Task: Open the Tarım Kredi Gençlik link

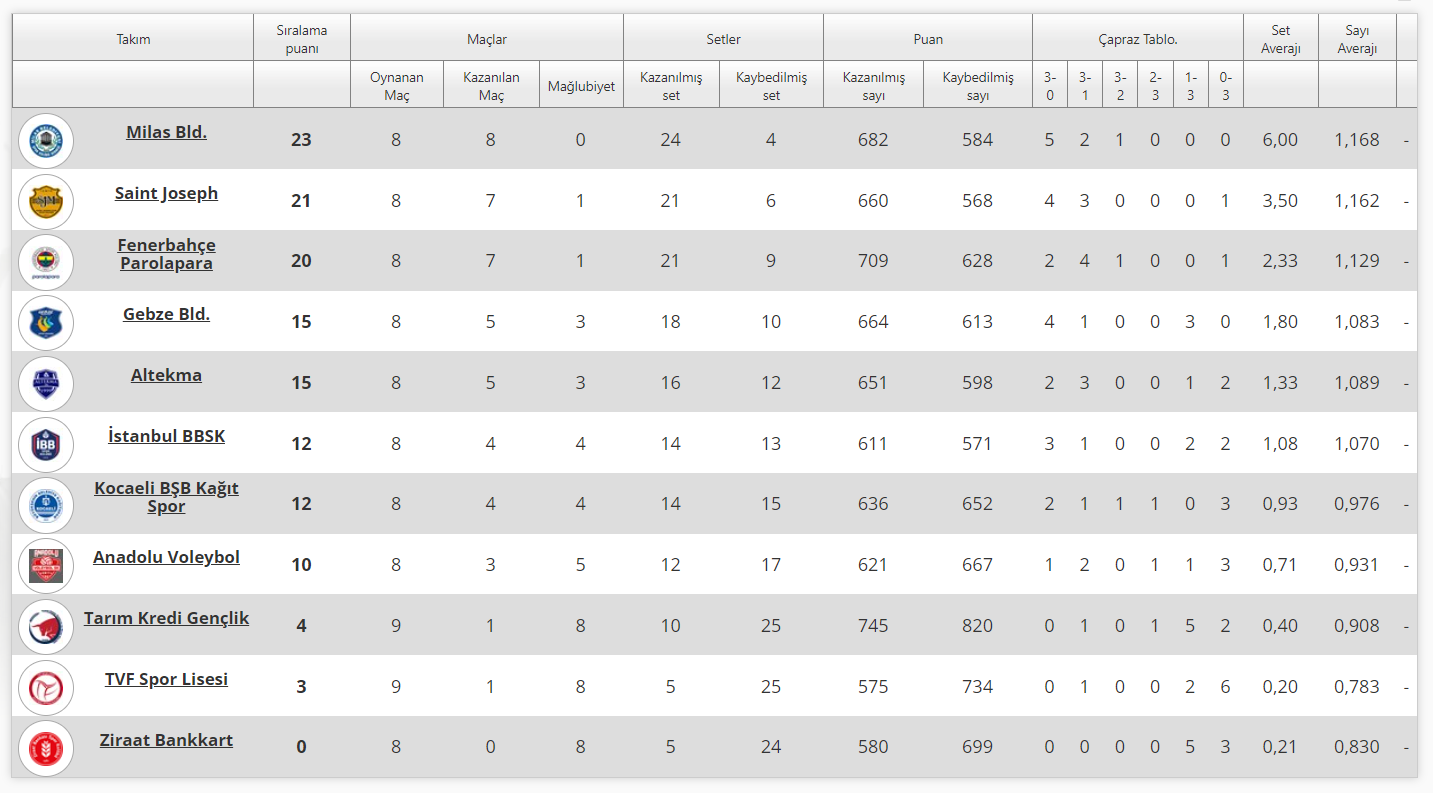Action: [166, 618]
